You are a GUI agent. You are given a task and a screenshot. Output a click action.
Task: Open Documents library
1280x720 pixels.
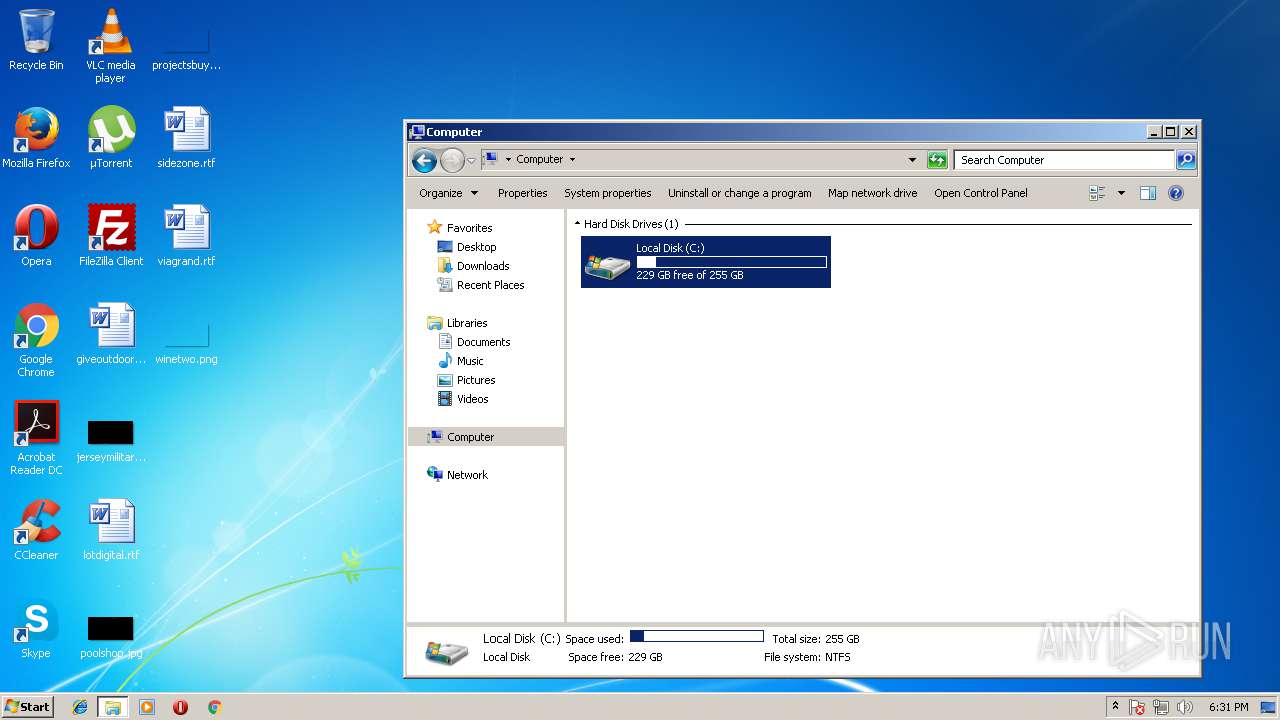[483, 342]
